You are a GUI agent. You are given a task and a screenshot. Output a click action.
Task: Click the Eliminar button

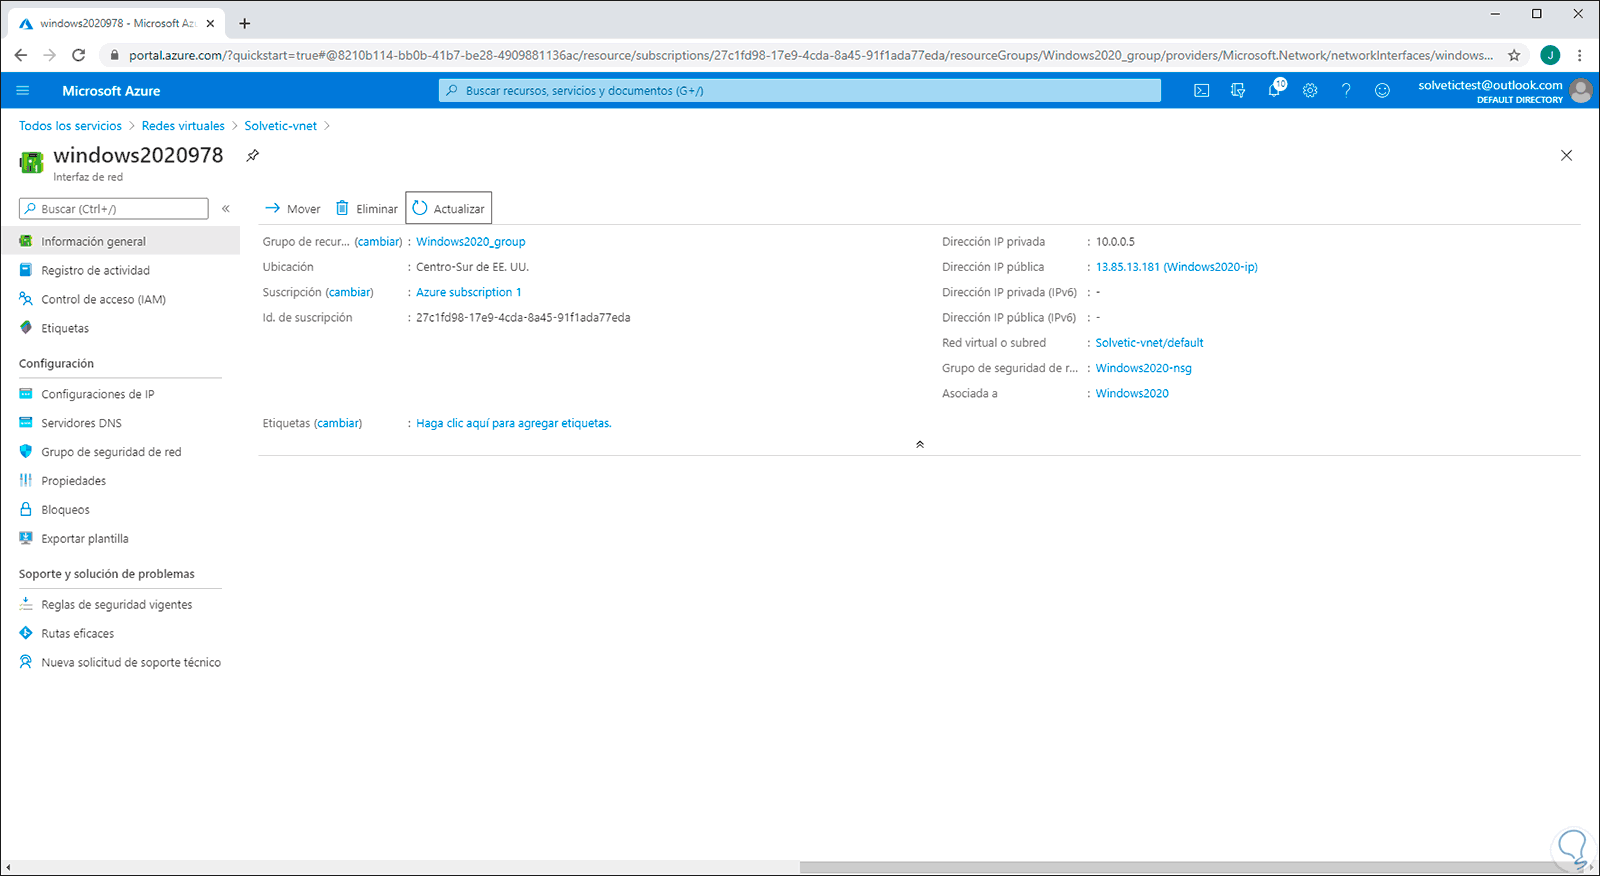pos(366,209)
